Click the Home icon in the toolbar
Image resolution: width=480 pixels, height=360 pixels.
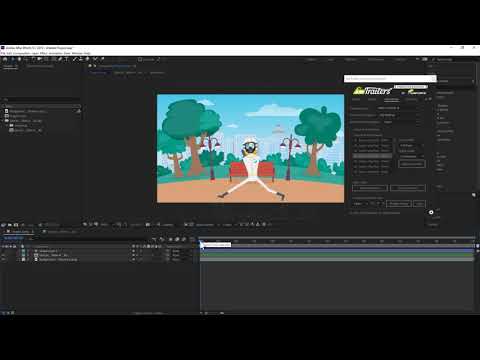[5, 59]
